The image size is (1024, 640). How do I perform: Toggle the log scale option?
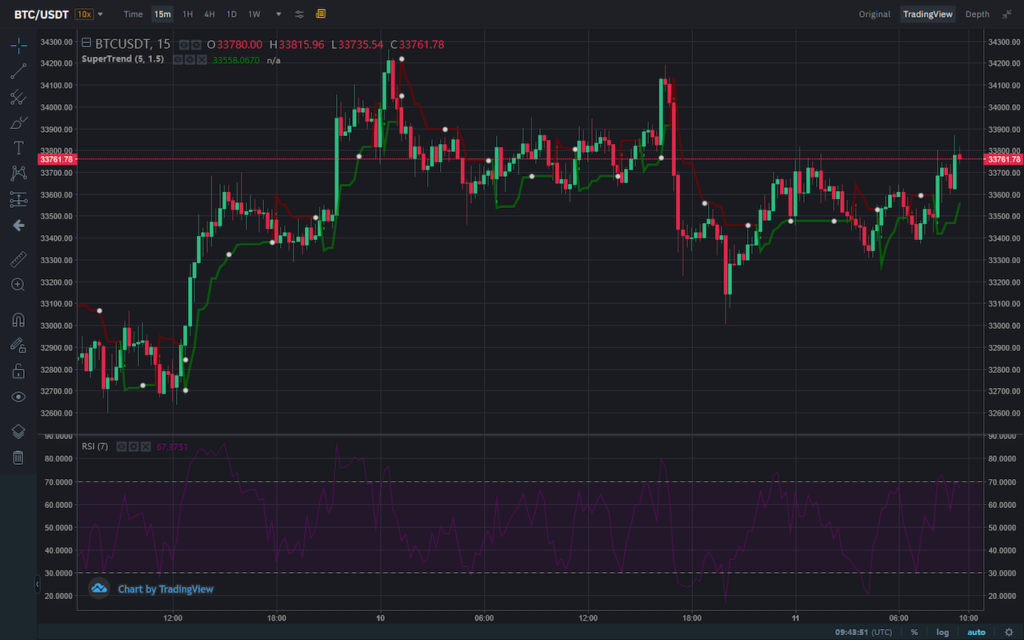[x=942, y=632]
